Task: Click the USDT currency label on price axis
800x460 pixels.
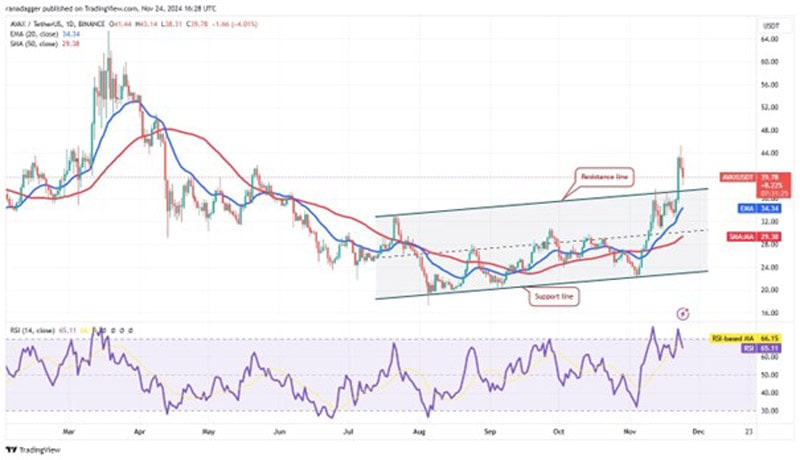Action: (x=770, y=25)
